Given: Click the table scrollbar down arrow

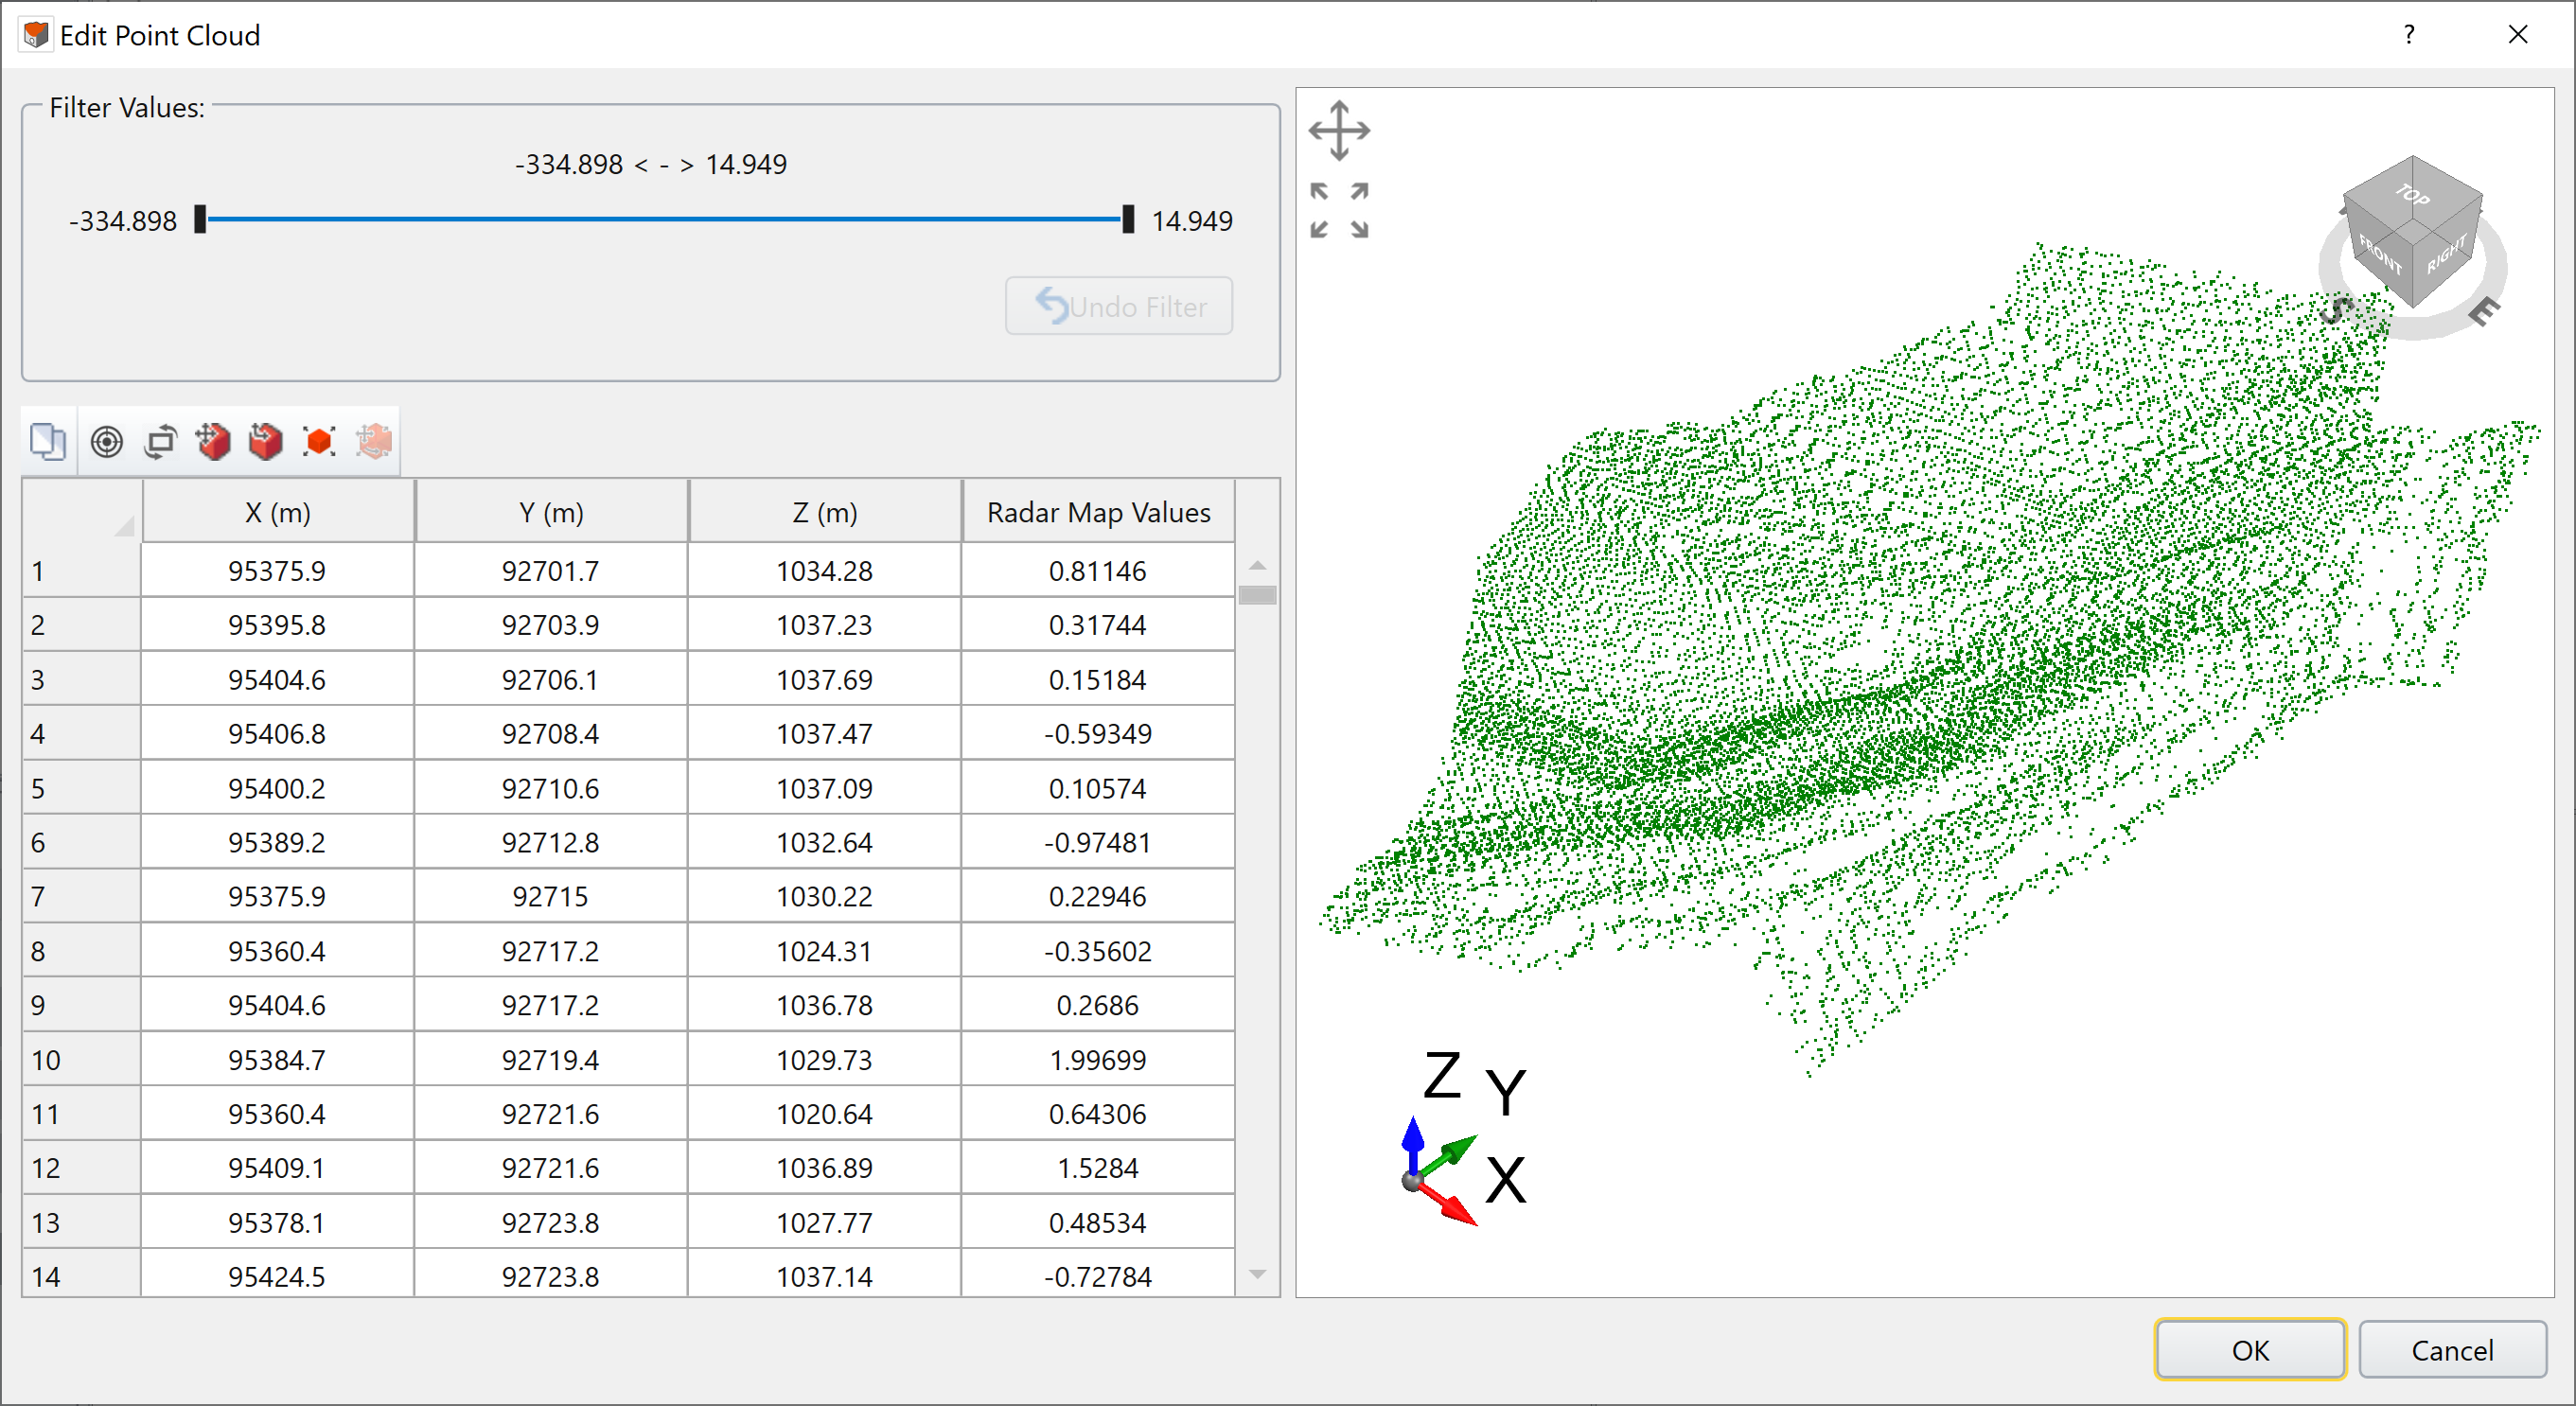Looking at the screenshot, I should tap(1258, 1274).
